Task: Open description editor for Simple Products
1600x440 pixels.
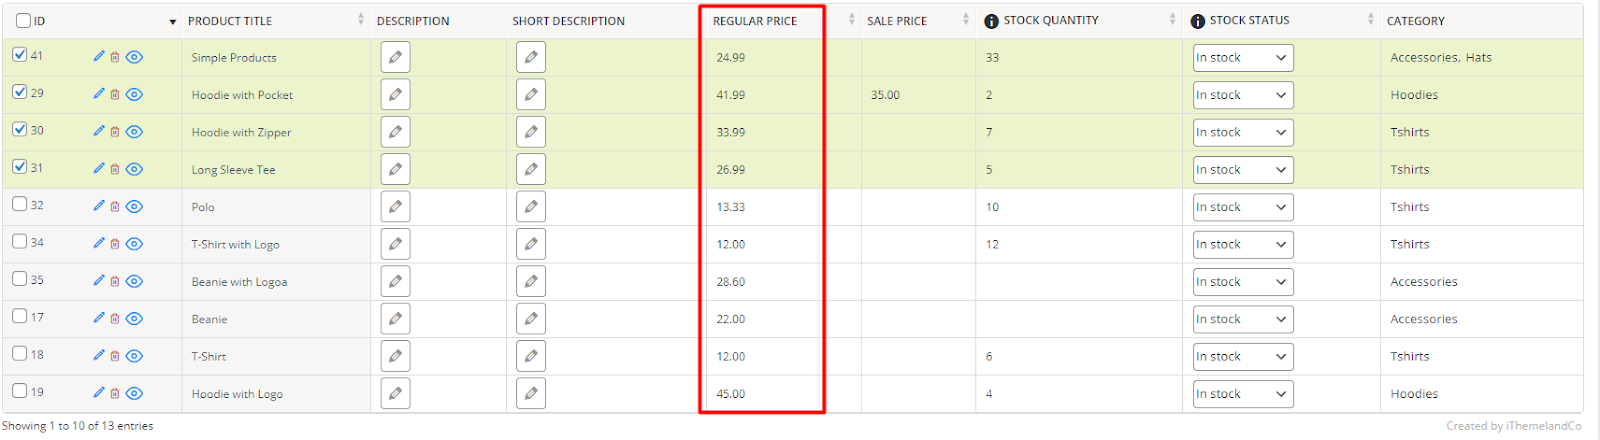Action: [395, 57]
